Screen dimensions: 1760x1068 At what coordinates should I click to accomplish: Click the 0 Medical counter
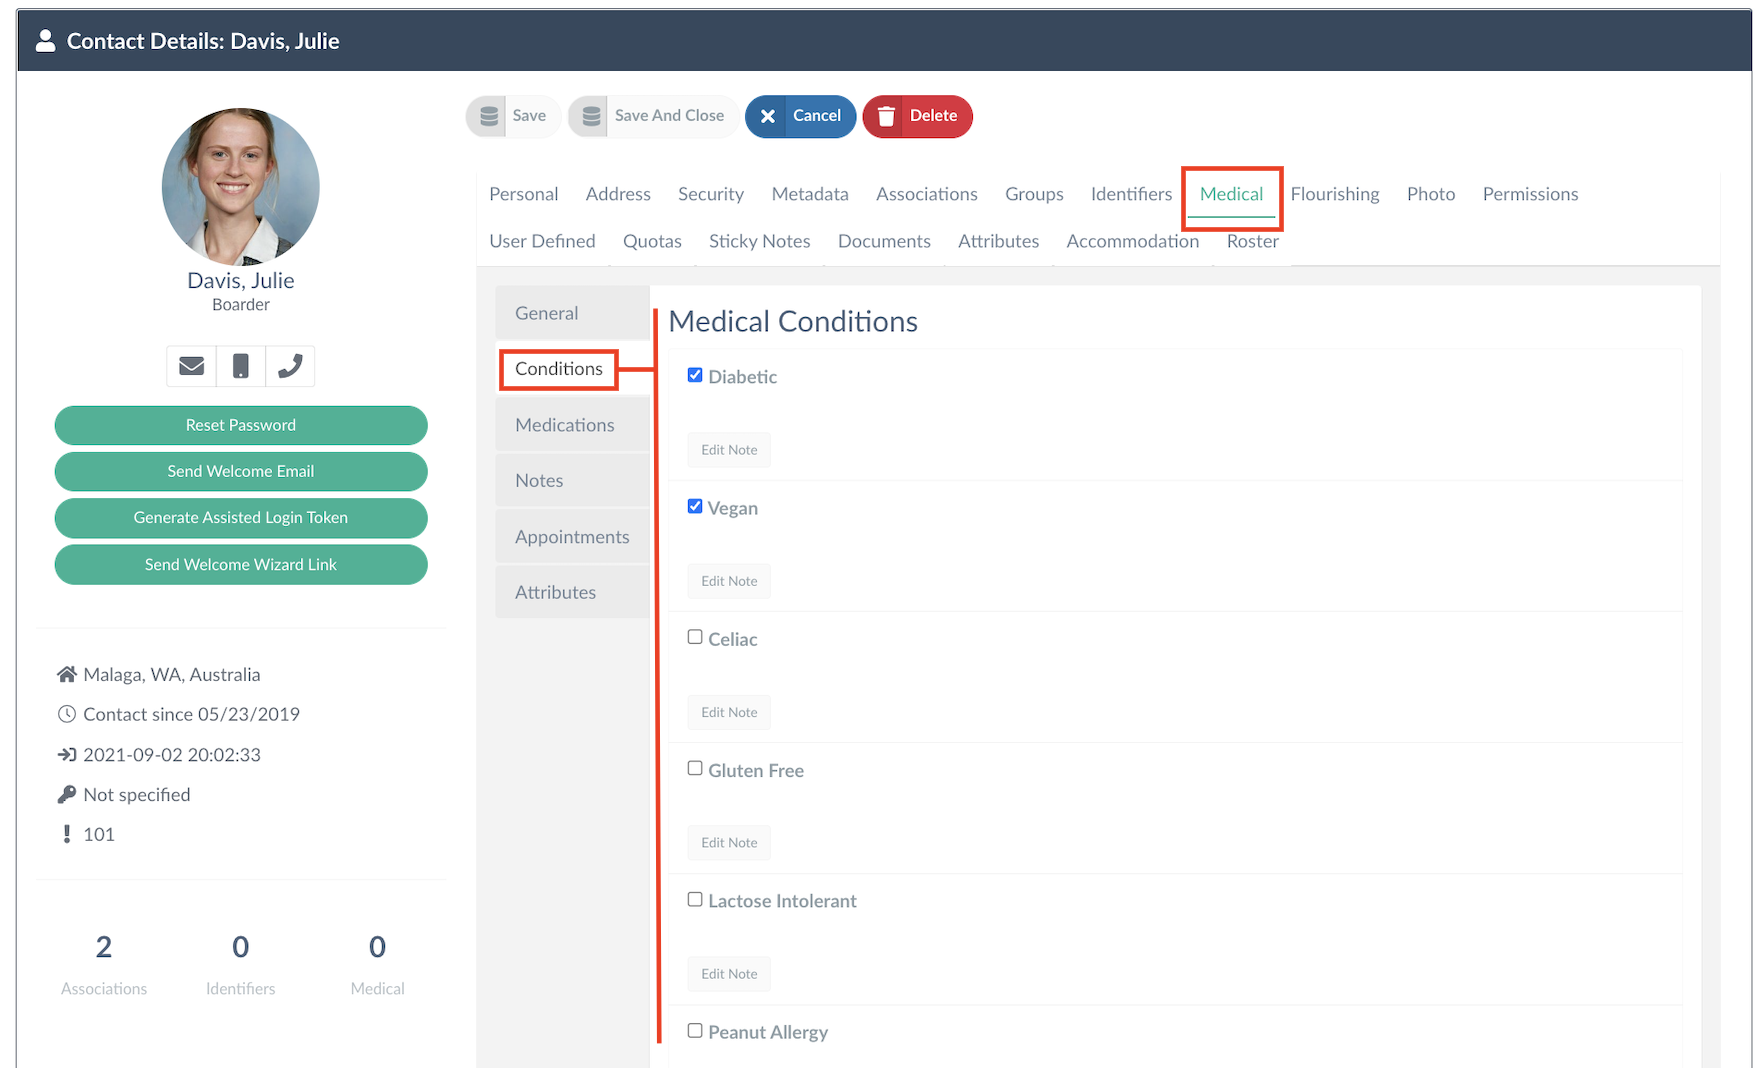pyautogui.click(x=377, y=964)
